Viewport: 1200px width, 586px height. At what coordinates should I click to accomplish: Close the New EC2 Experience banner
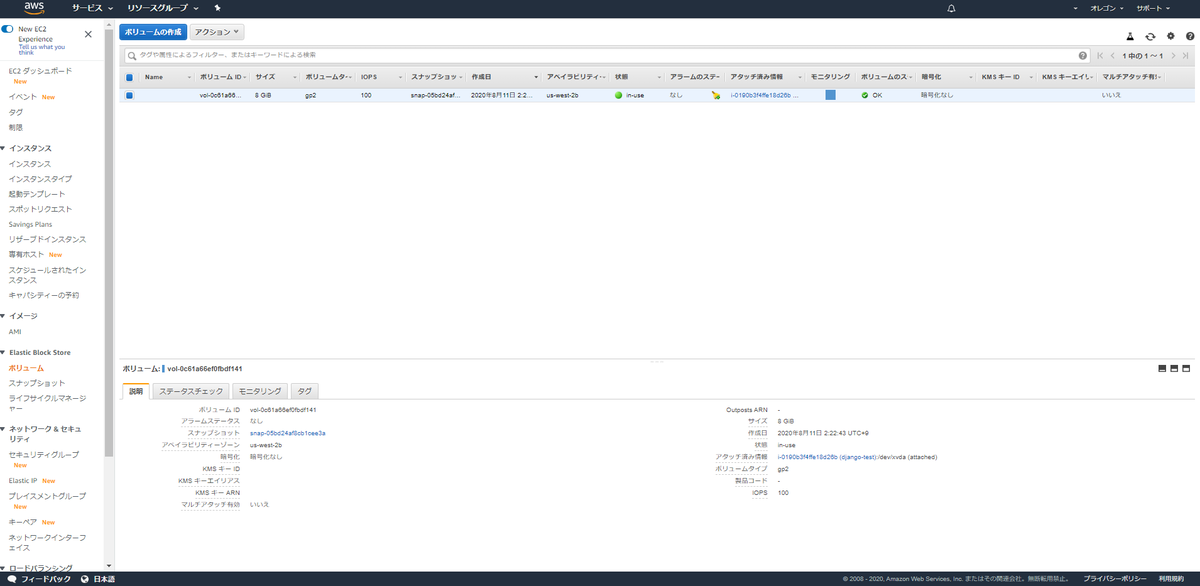tap(88, 34)
